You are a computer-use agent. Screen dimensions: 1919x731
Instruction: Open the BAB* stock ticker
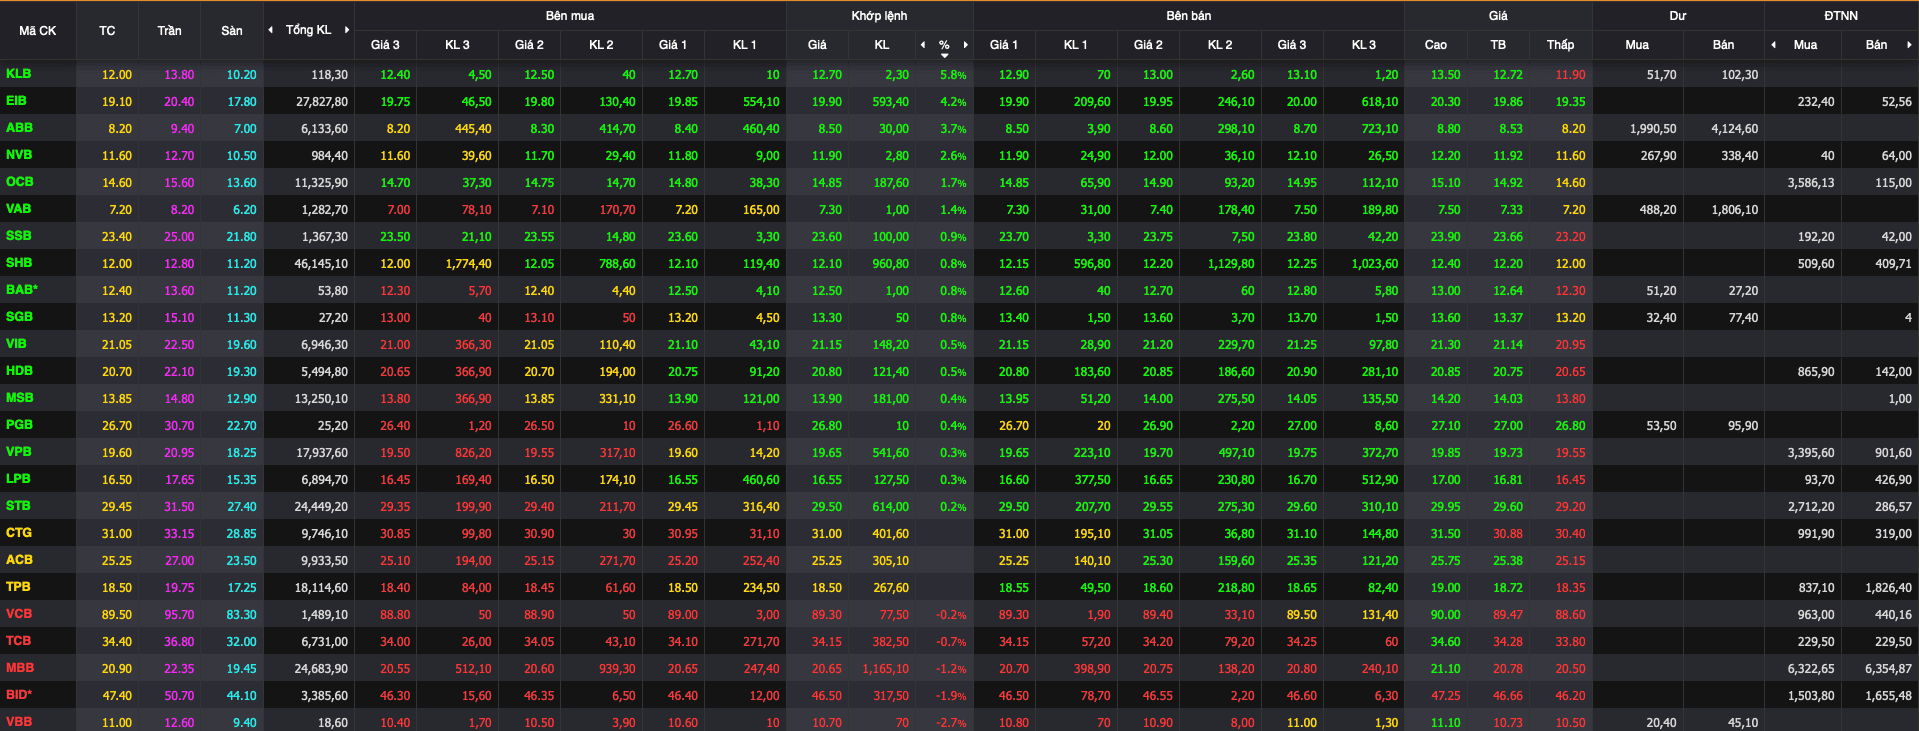pyautogui.click(x=22, y=290)
